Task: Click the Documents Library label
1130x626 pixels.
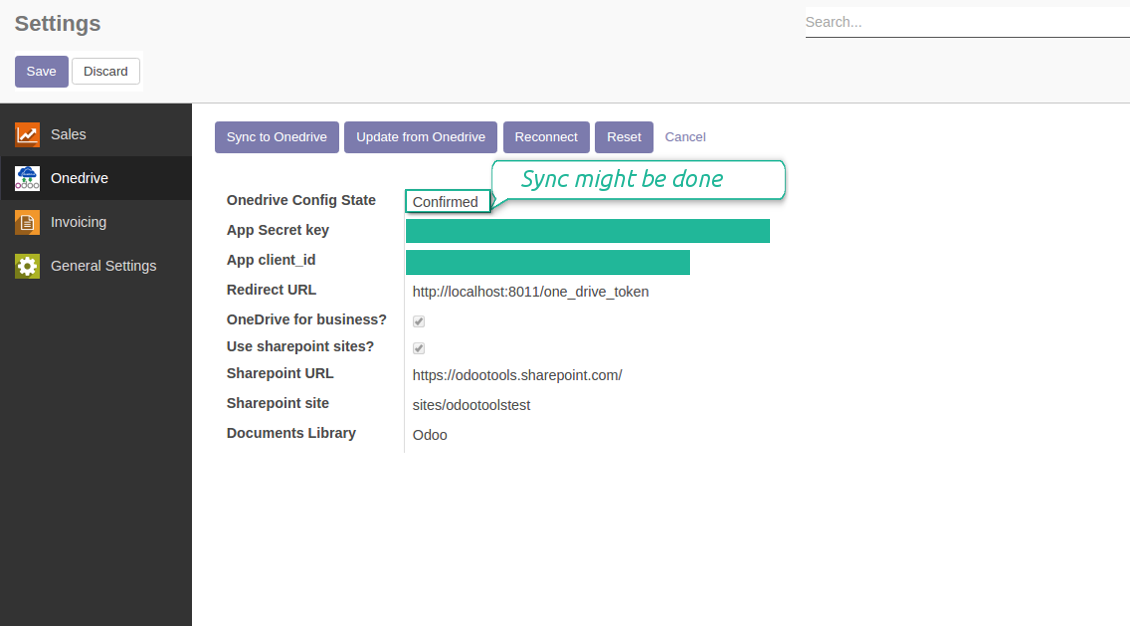Action: [291, 433]
